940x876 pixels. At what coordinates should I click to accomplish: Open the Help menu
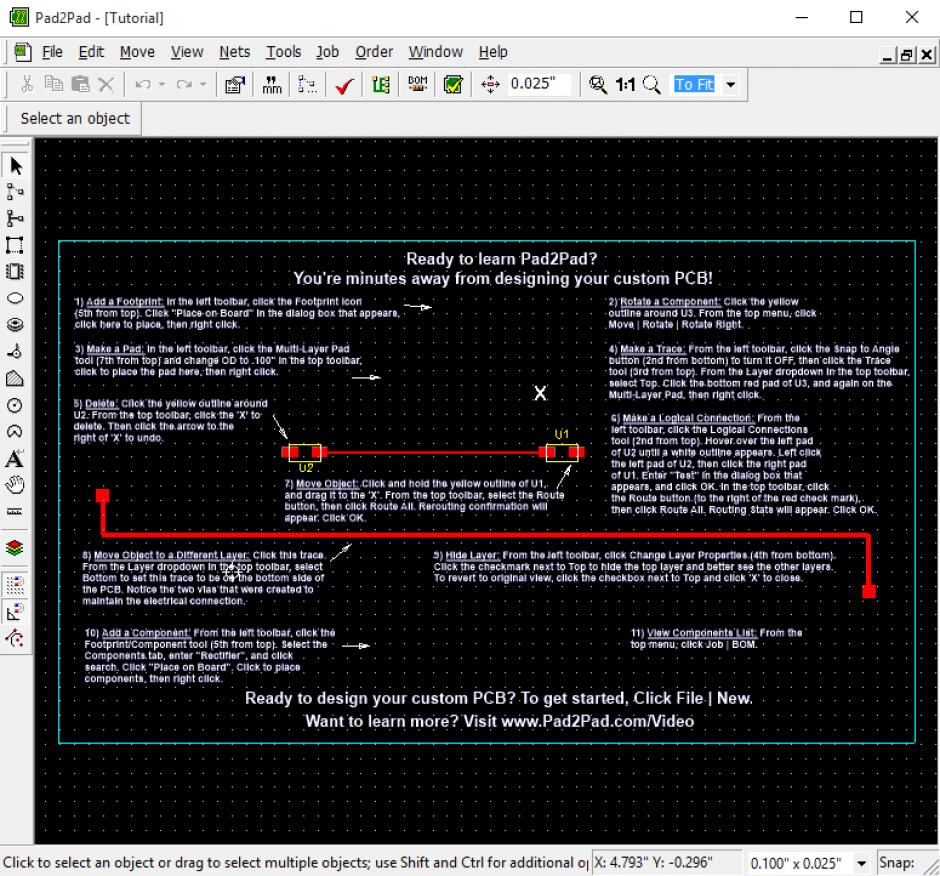tap(493, 52)
